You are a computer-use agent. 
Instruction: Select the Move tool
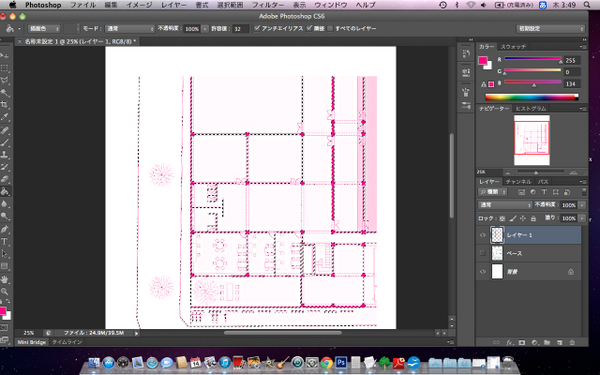coord(5,56)
